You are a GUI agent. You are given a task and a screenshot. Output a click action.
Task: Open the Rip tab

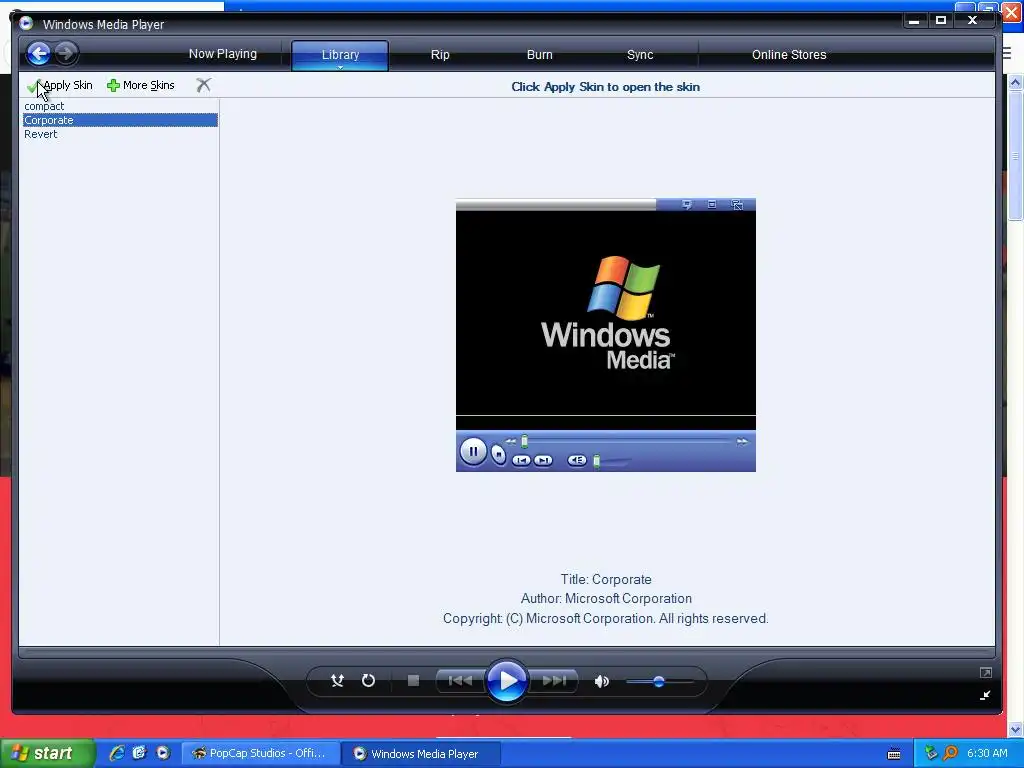pyautogui.click(x=440, y=55)
